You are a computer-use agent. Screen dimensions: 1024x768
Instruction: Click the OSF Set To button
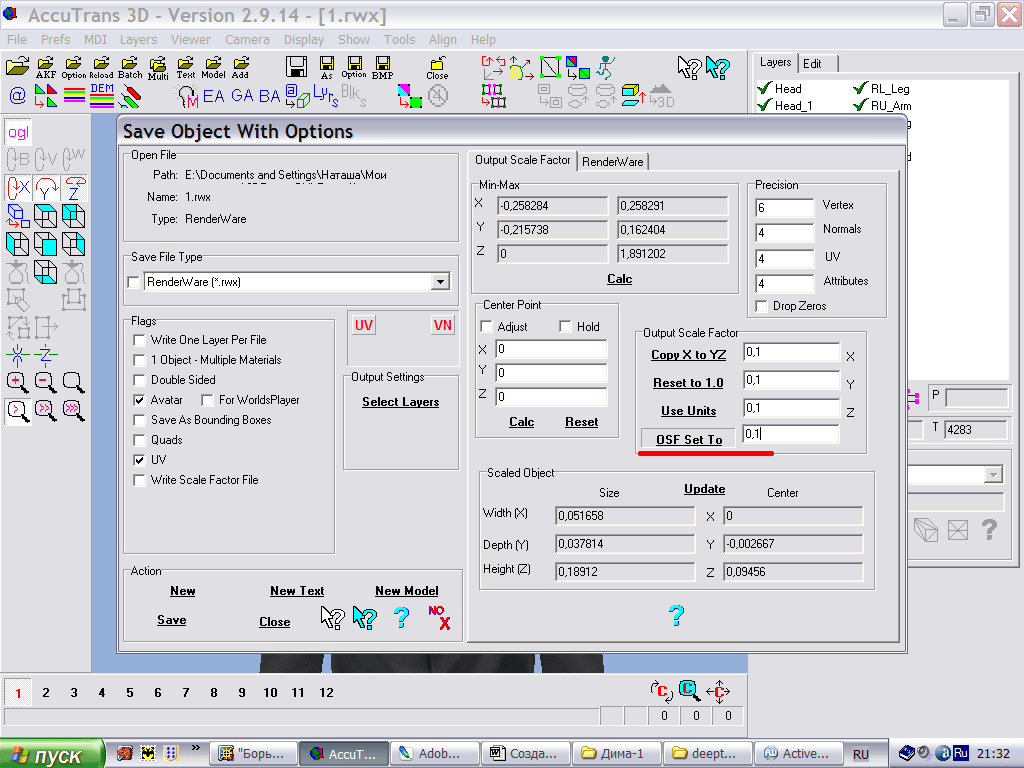point(689,440)
